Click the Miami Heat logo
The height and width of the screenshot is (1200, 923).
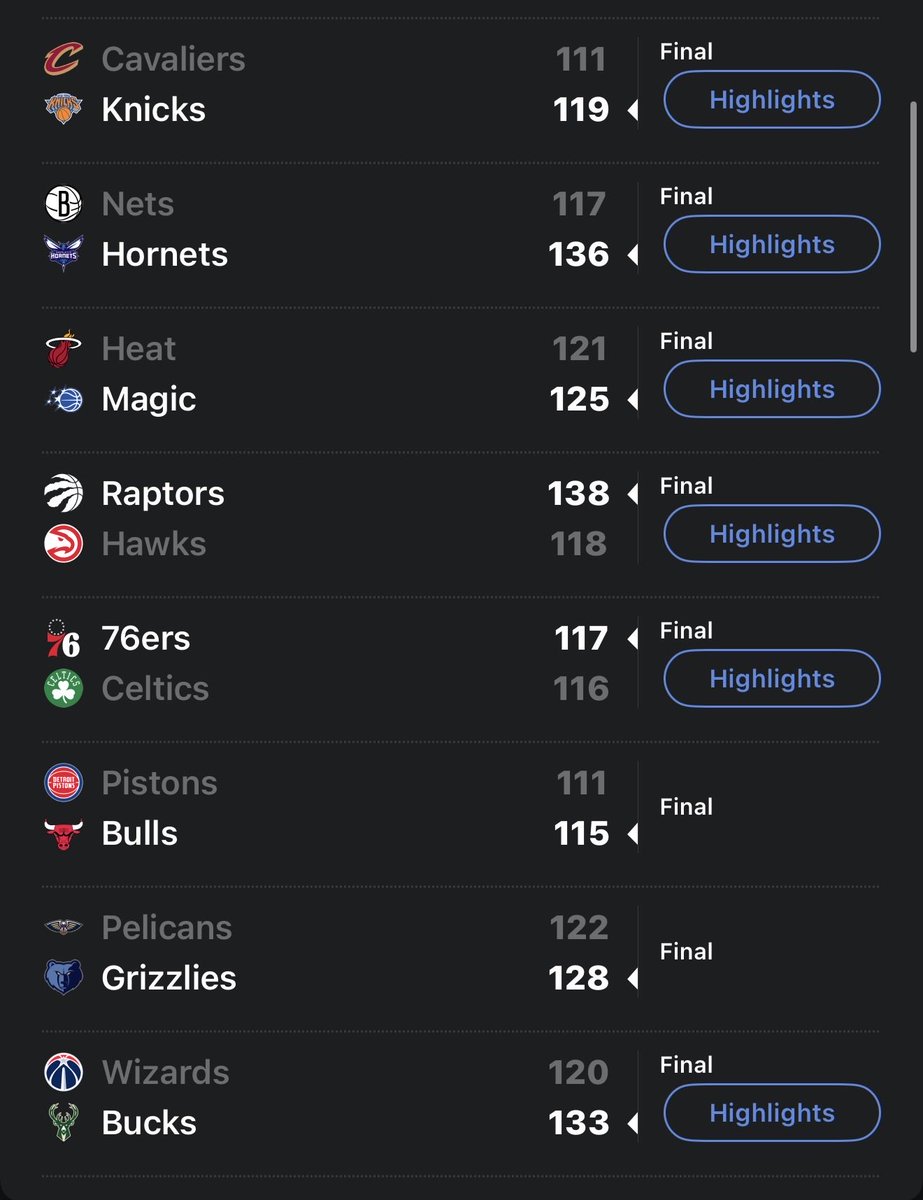tap(63, 349)
